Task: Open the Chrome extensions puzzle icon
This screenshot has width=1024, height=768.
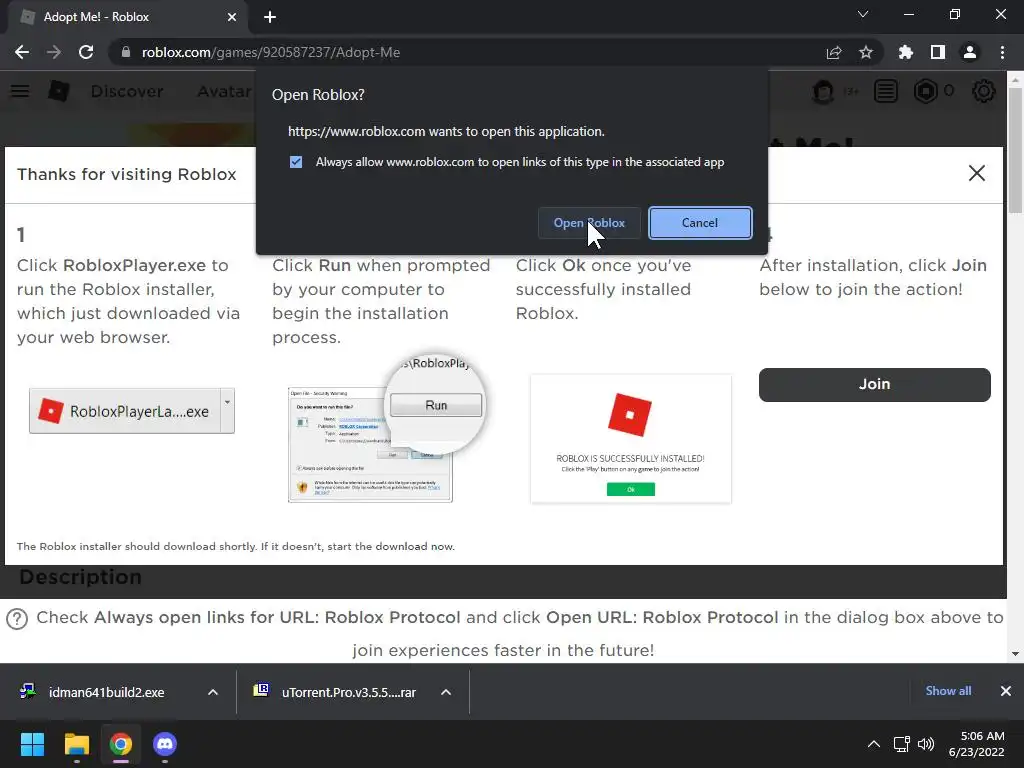Action: click(906, 52)
